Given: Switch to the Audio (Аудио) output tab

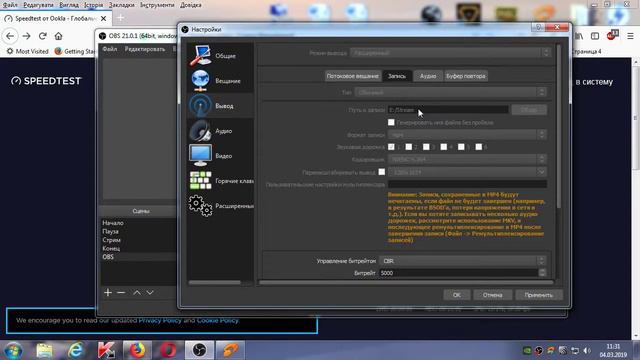Looking at the screenshot, I should pos(428,76).
